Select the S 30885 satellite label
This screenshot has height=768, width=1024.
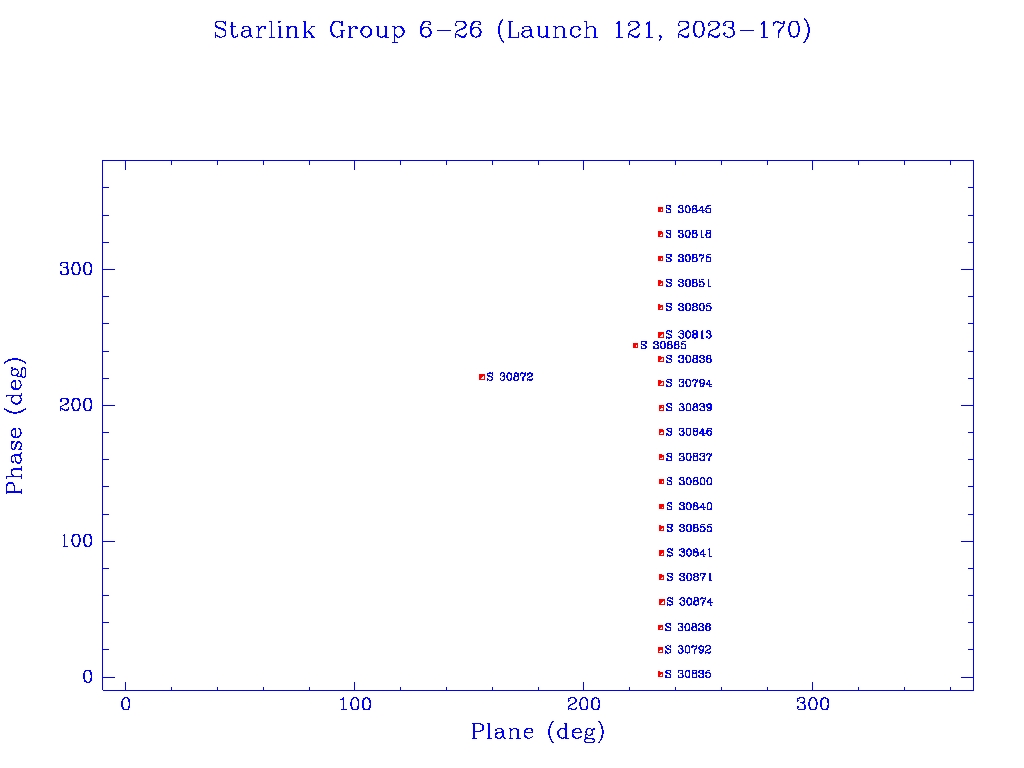pos(663,345)
